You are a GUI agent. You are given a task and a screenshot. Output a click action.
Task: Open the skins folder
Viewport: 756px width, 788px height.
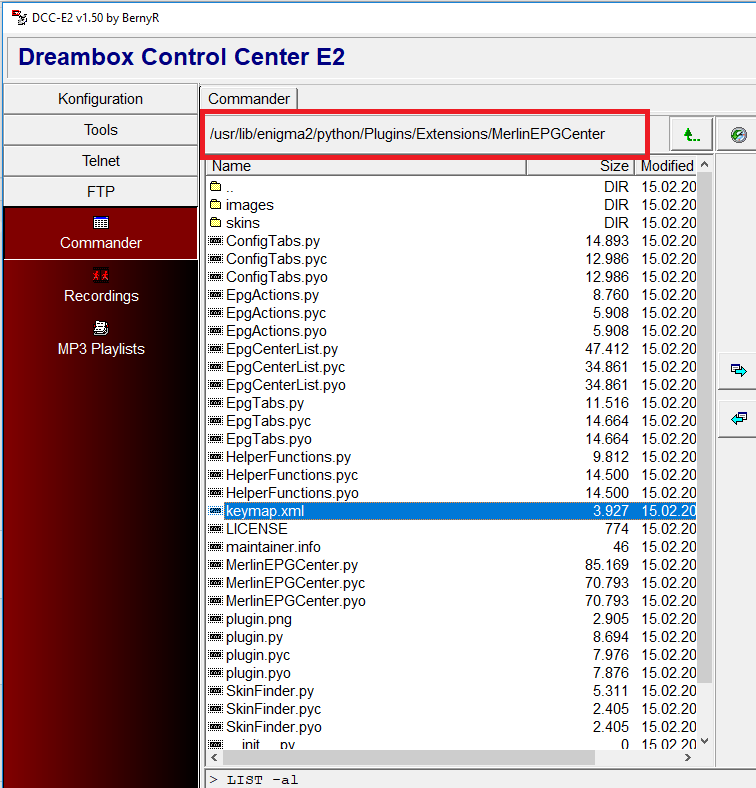[242, 223]
